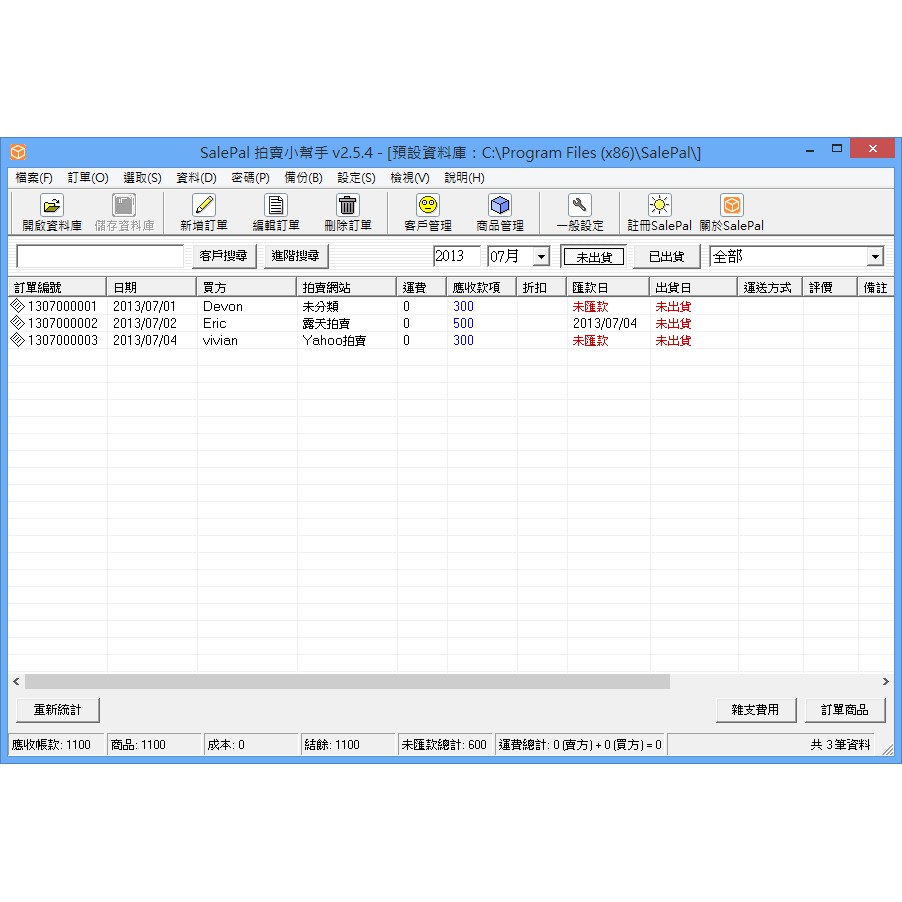Open the 關於SalePal about icon
This screenshot has height=902, width=902.
pyautogui.click(x=732, y=206)
